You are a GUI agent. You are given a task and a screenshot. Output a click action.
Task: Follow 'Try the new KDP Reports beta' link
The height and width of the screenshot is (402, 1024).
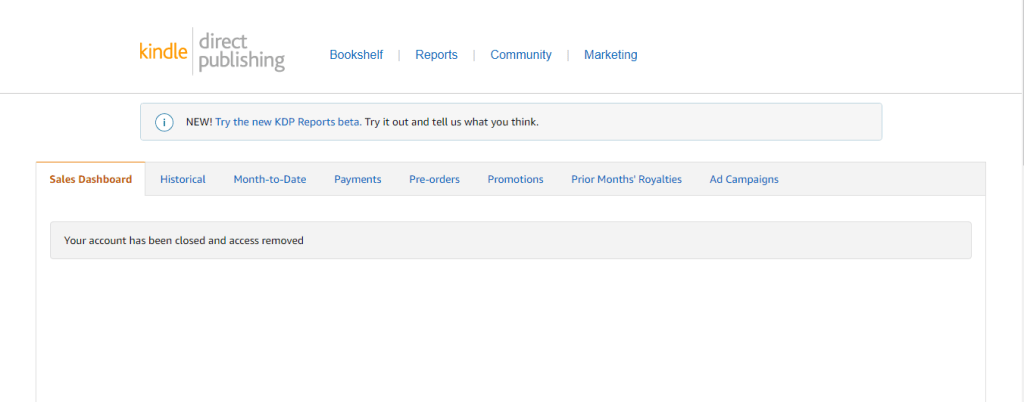[x=288, y=122]
